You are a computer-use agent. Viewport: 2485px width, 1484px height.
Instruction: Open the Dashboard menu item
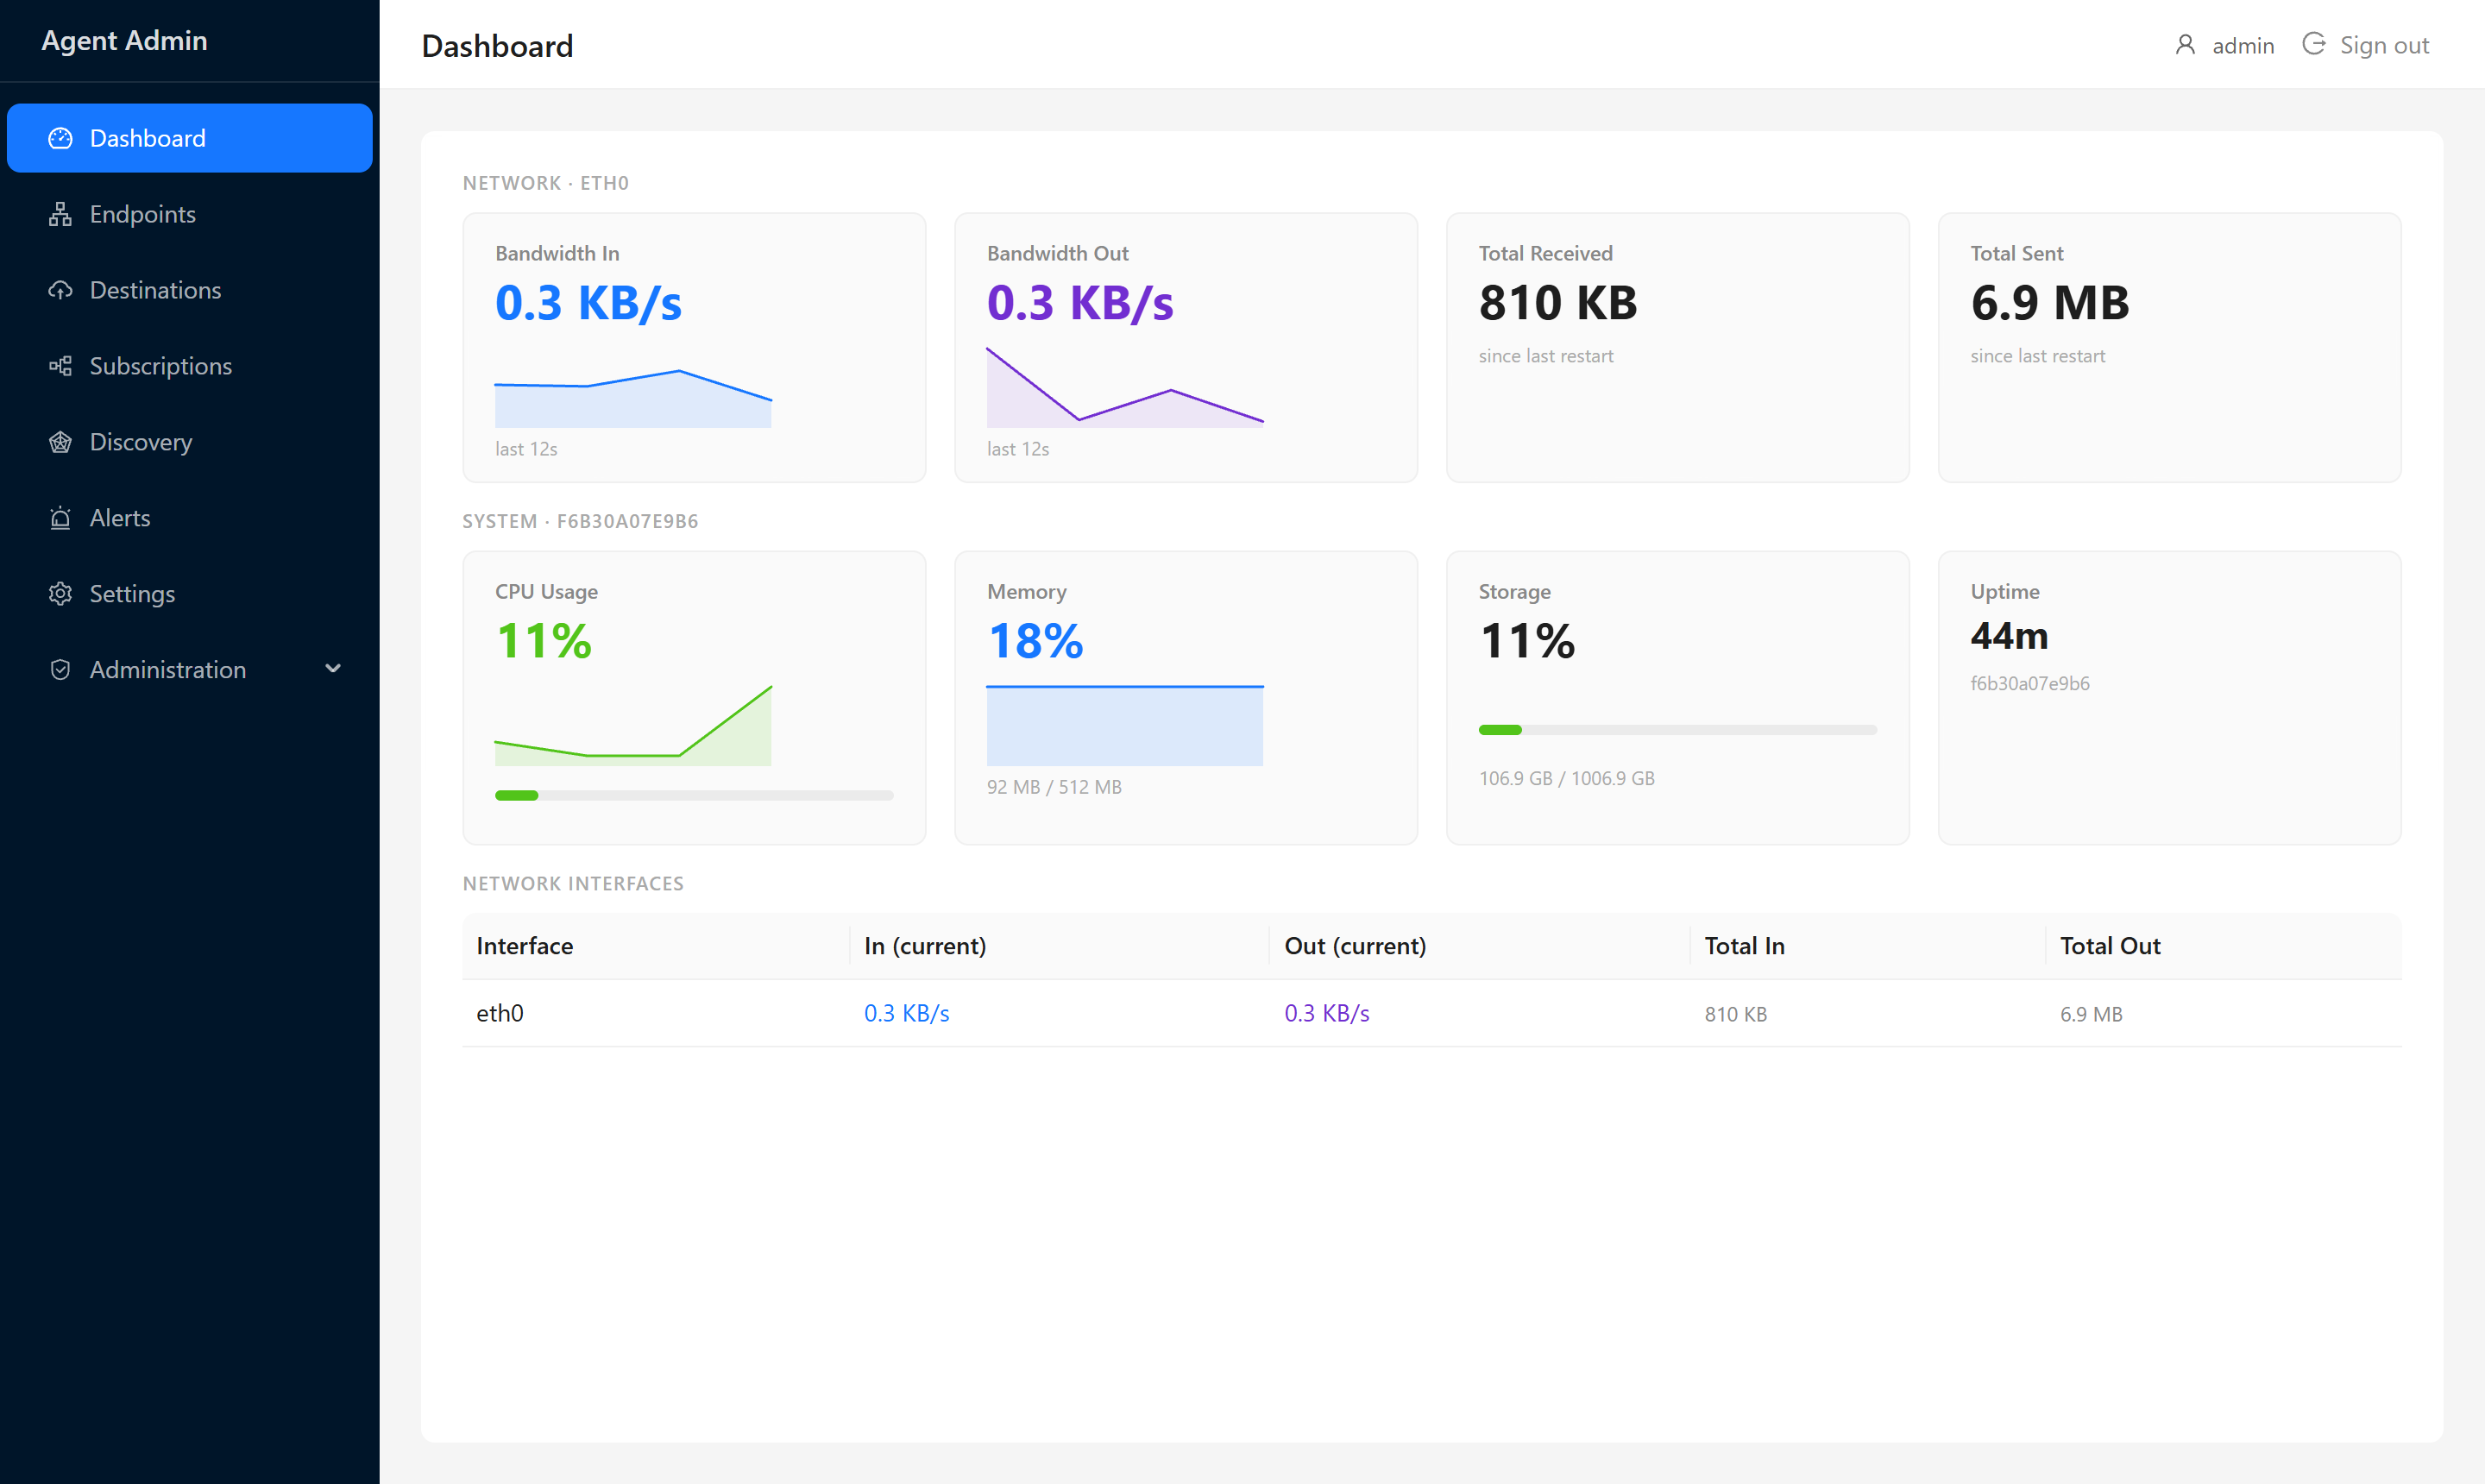coord(190,138)
